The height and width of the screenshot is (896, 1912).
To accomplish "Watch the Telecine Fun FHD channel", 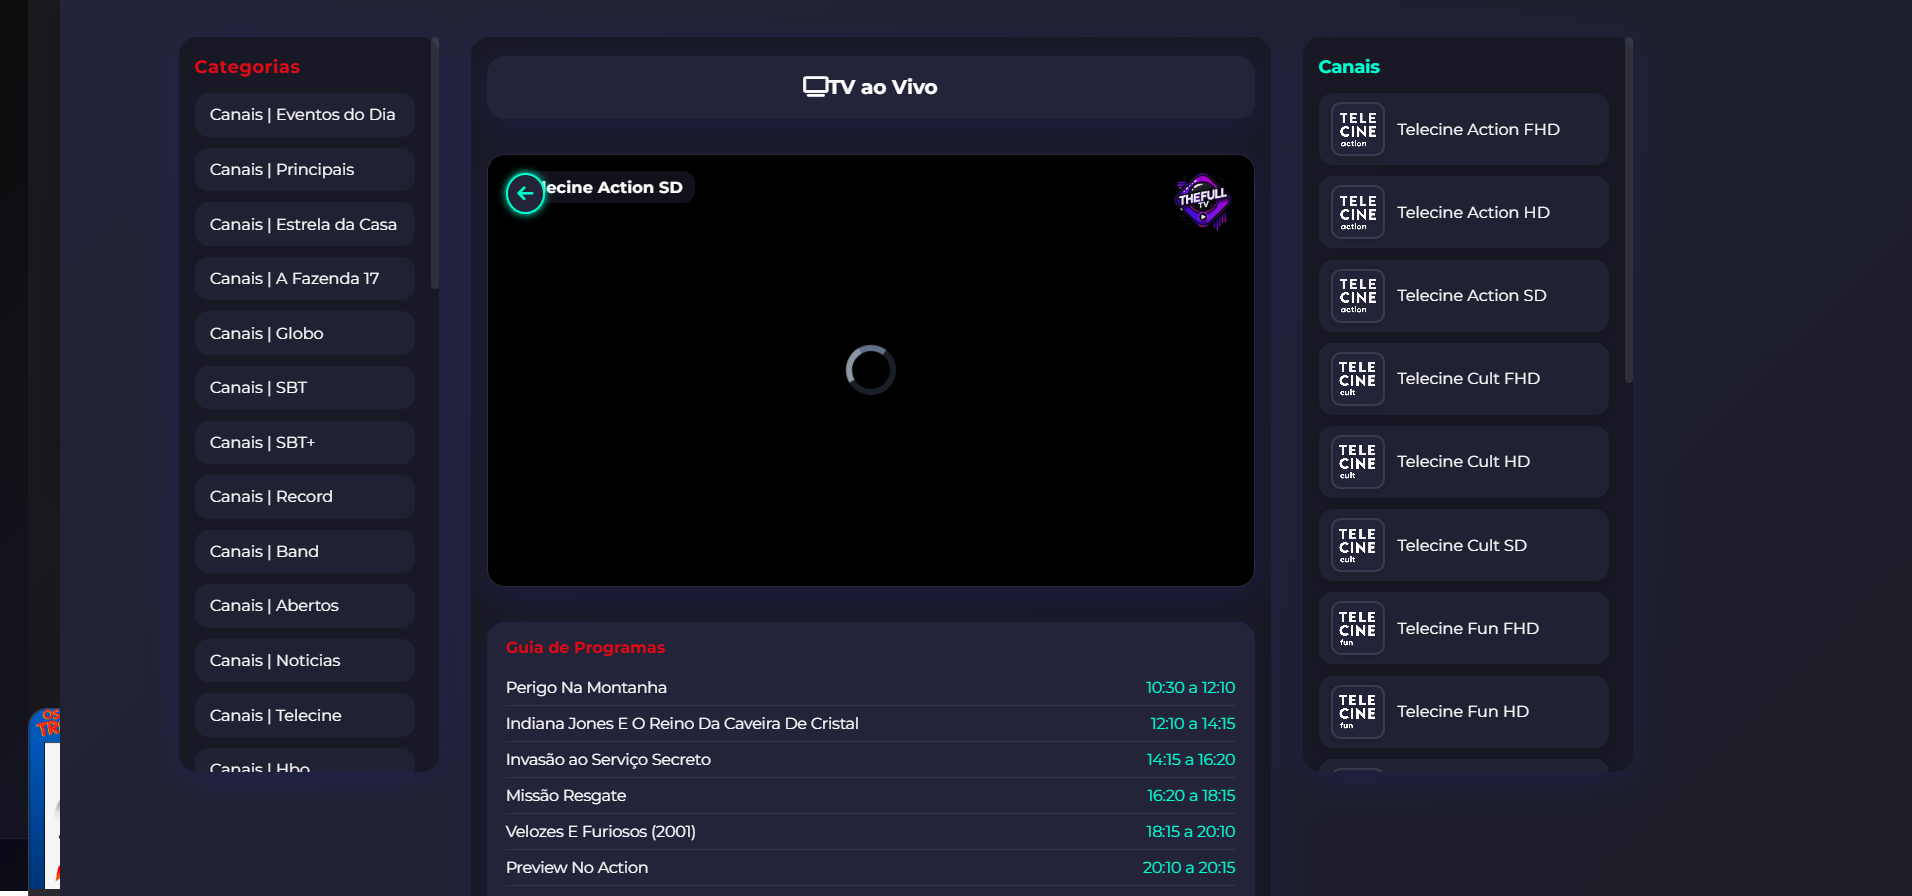I will 1464,628.
